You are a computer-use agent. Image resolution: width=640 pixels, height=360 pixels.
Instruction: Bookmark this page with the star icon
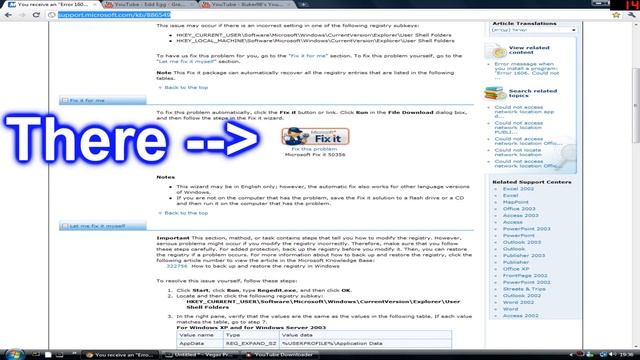click(616, 15)
